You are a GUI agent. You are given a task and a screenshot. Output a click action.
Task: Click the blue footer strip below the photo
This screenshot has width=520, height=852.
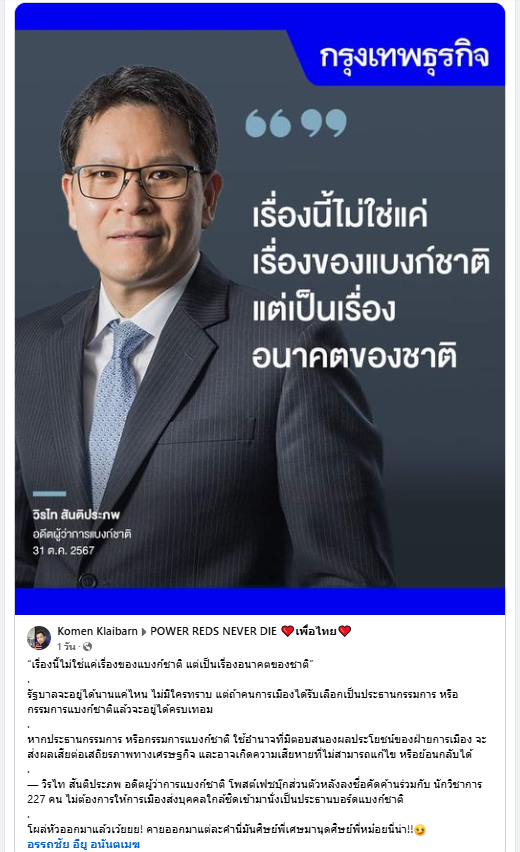point(260,601)
